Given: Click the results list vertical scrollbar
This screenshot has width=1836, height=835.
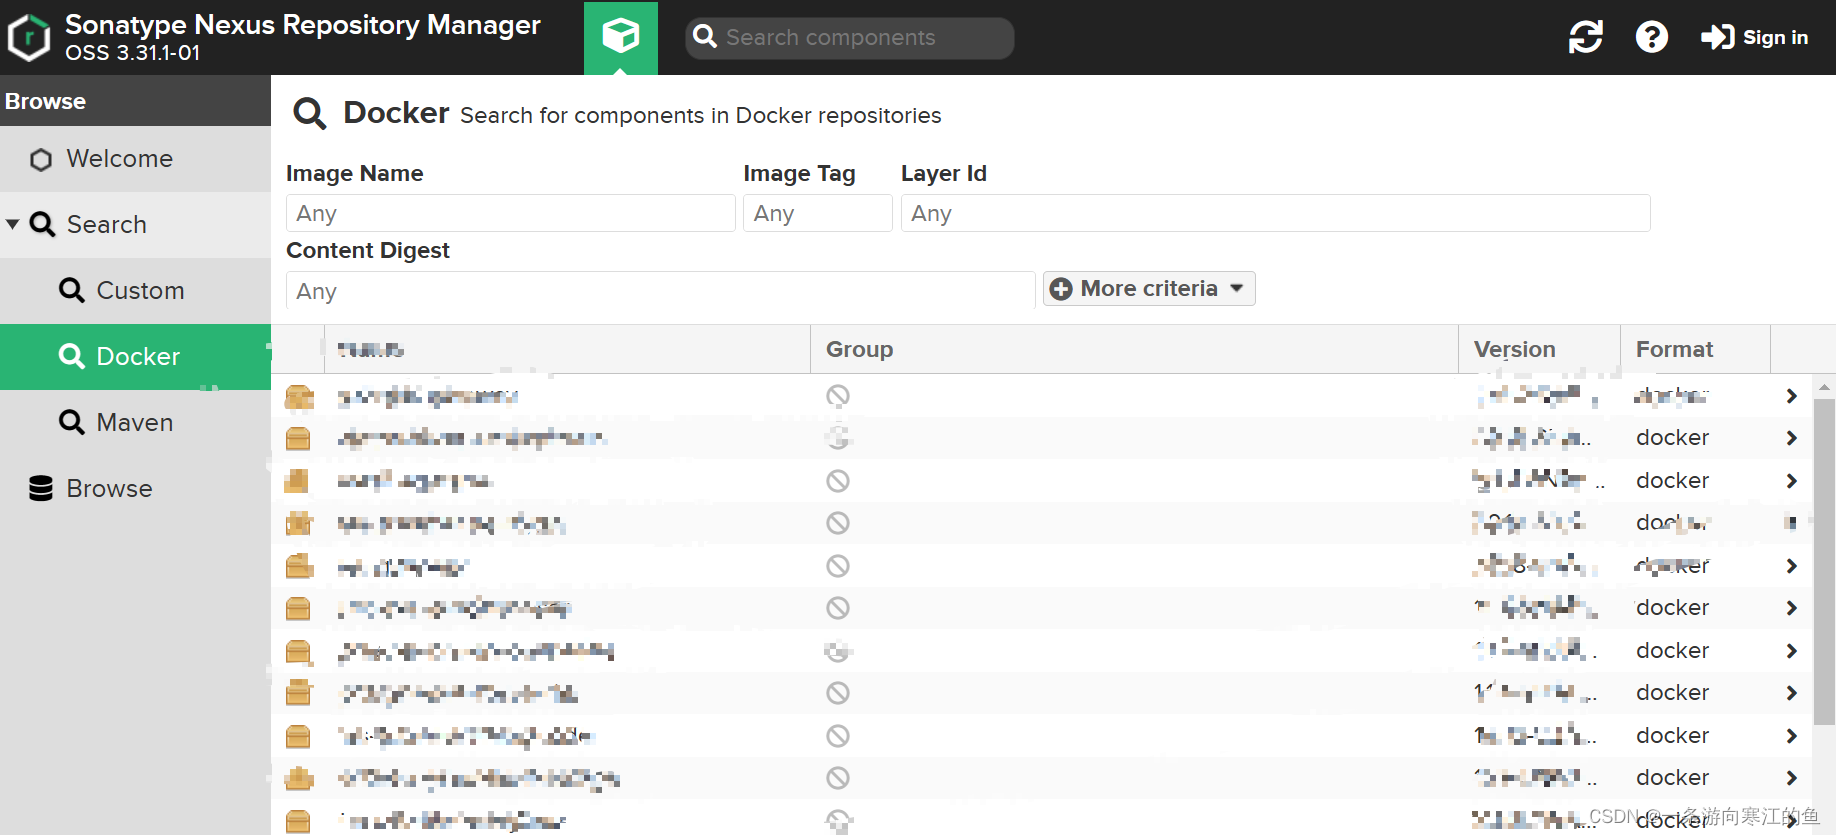Looking at the screenshot, I should [1824, 562].
